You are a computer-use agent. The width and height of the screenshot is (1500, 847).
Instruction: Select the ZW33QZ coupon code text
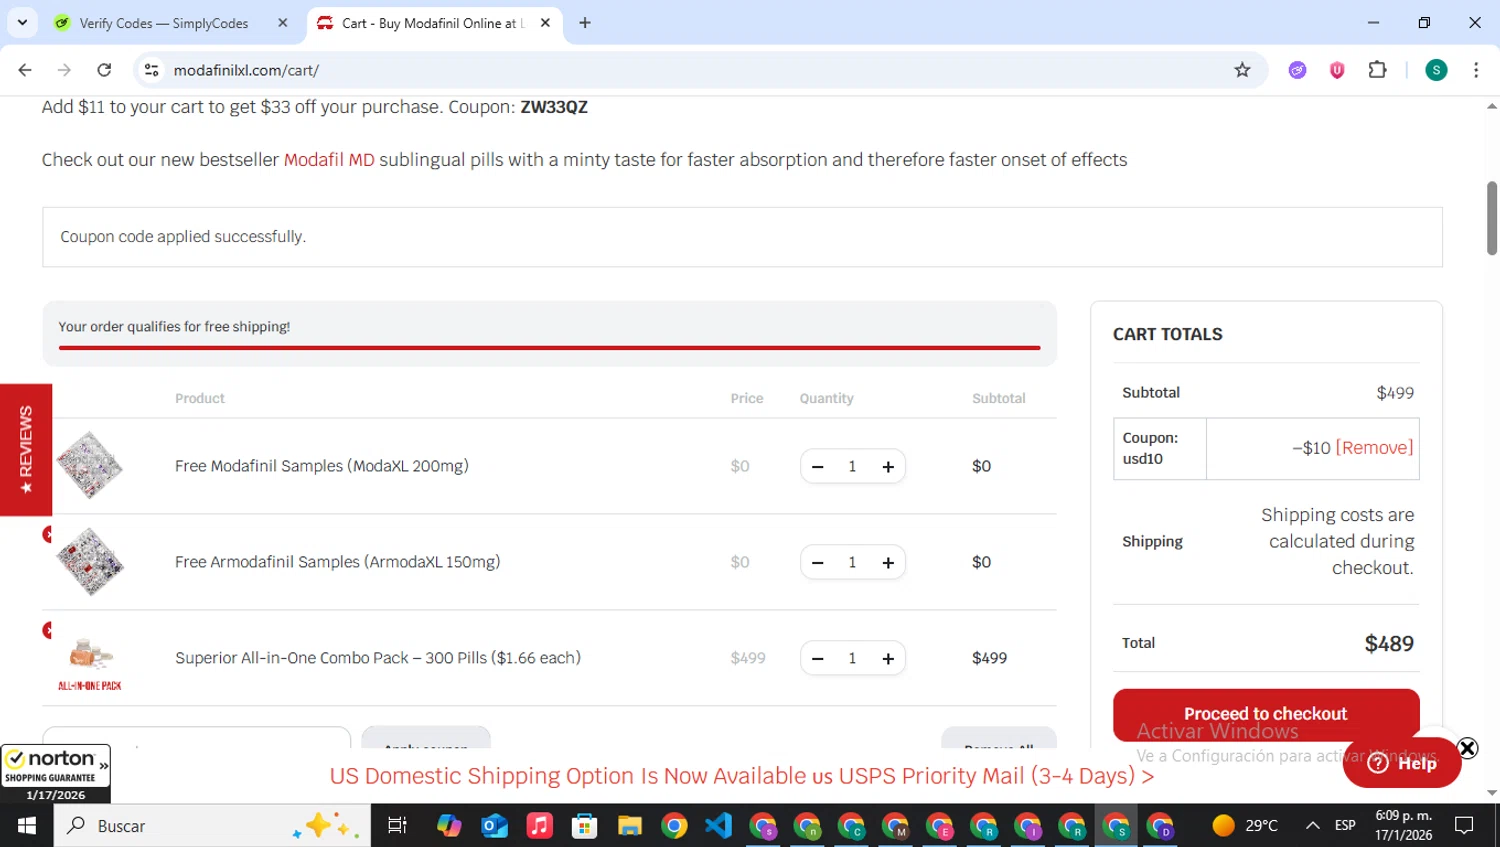tap(554, 107)
